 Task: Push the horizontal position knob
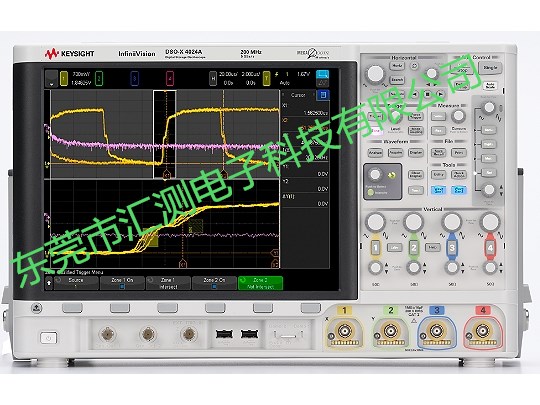(x=432, y=73)
